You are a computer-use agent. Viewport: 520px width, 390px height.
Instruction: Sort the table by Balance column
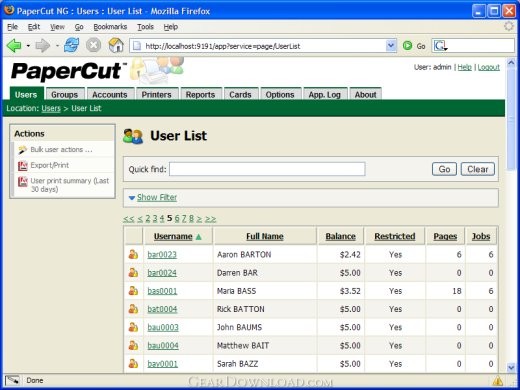340,236
